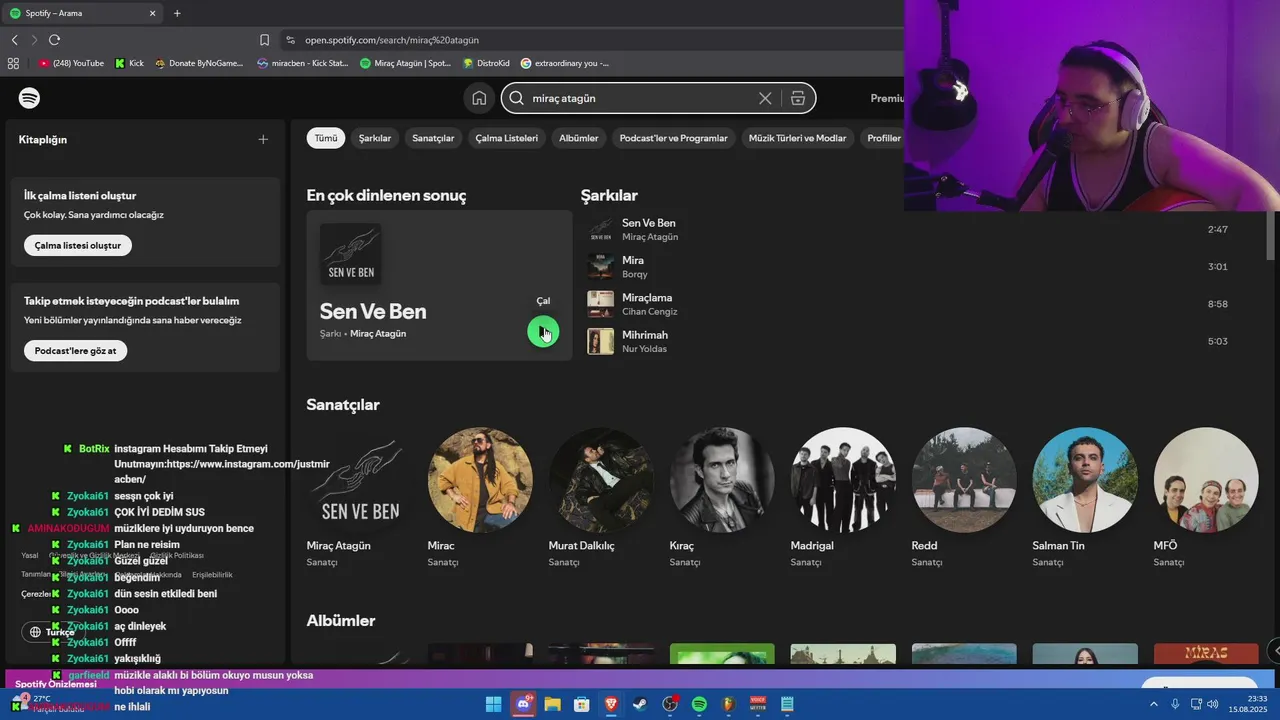Open YouTube bookmark
Screen dimensions: 1280x720
pyautogui.click(x=71, y=63)
